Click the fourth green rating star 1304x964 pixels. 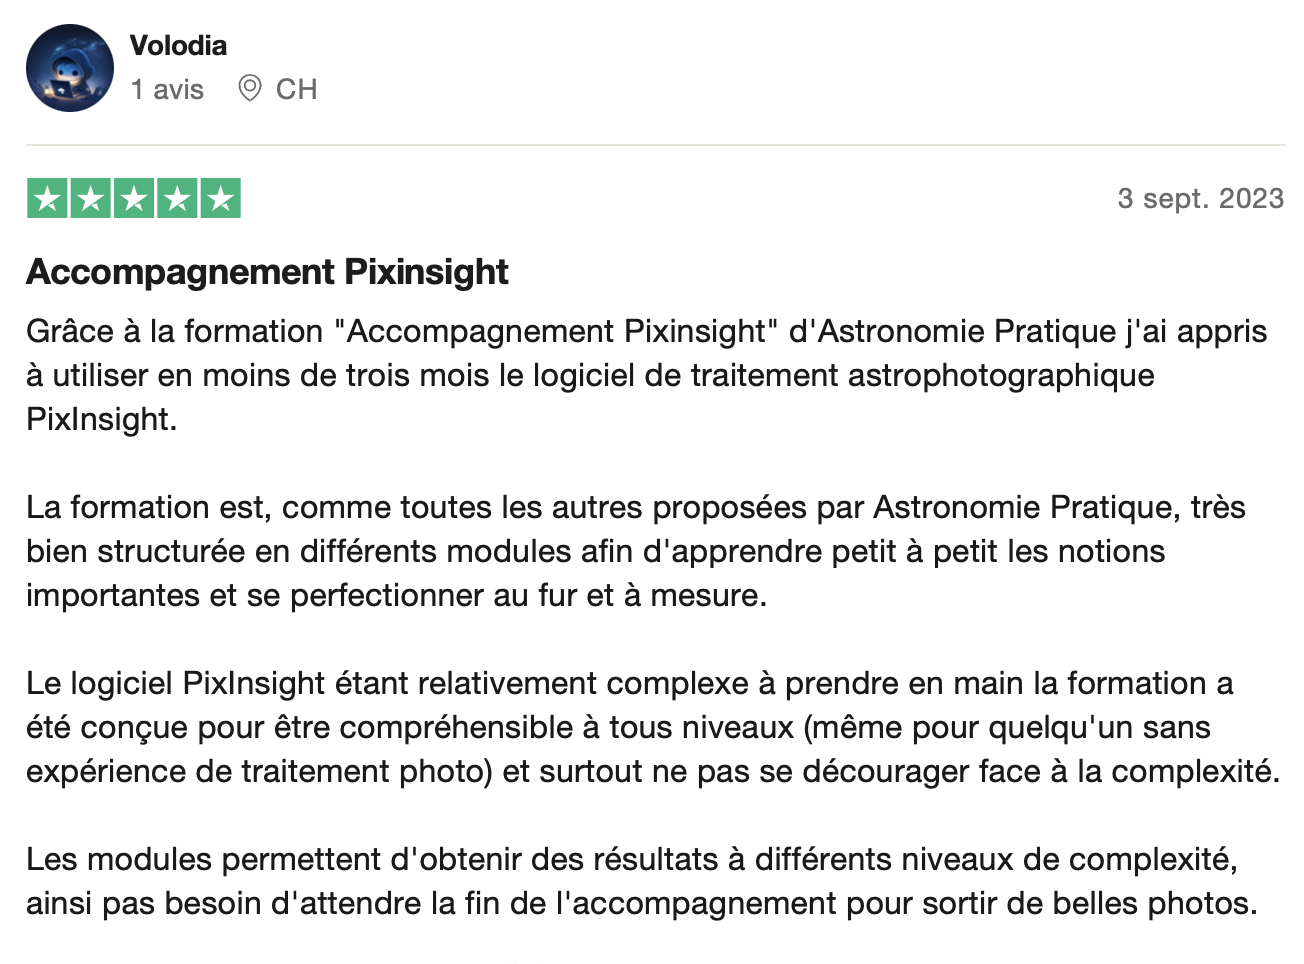[x=177, y=199]
